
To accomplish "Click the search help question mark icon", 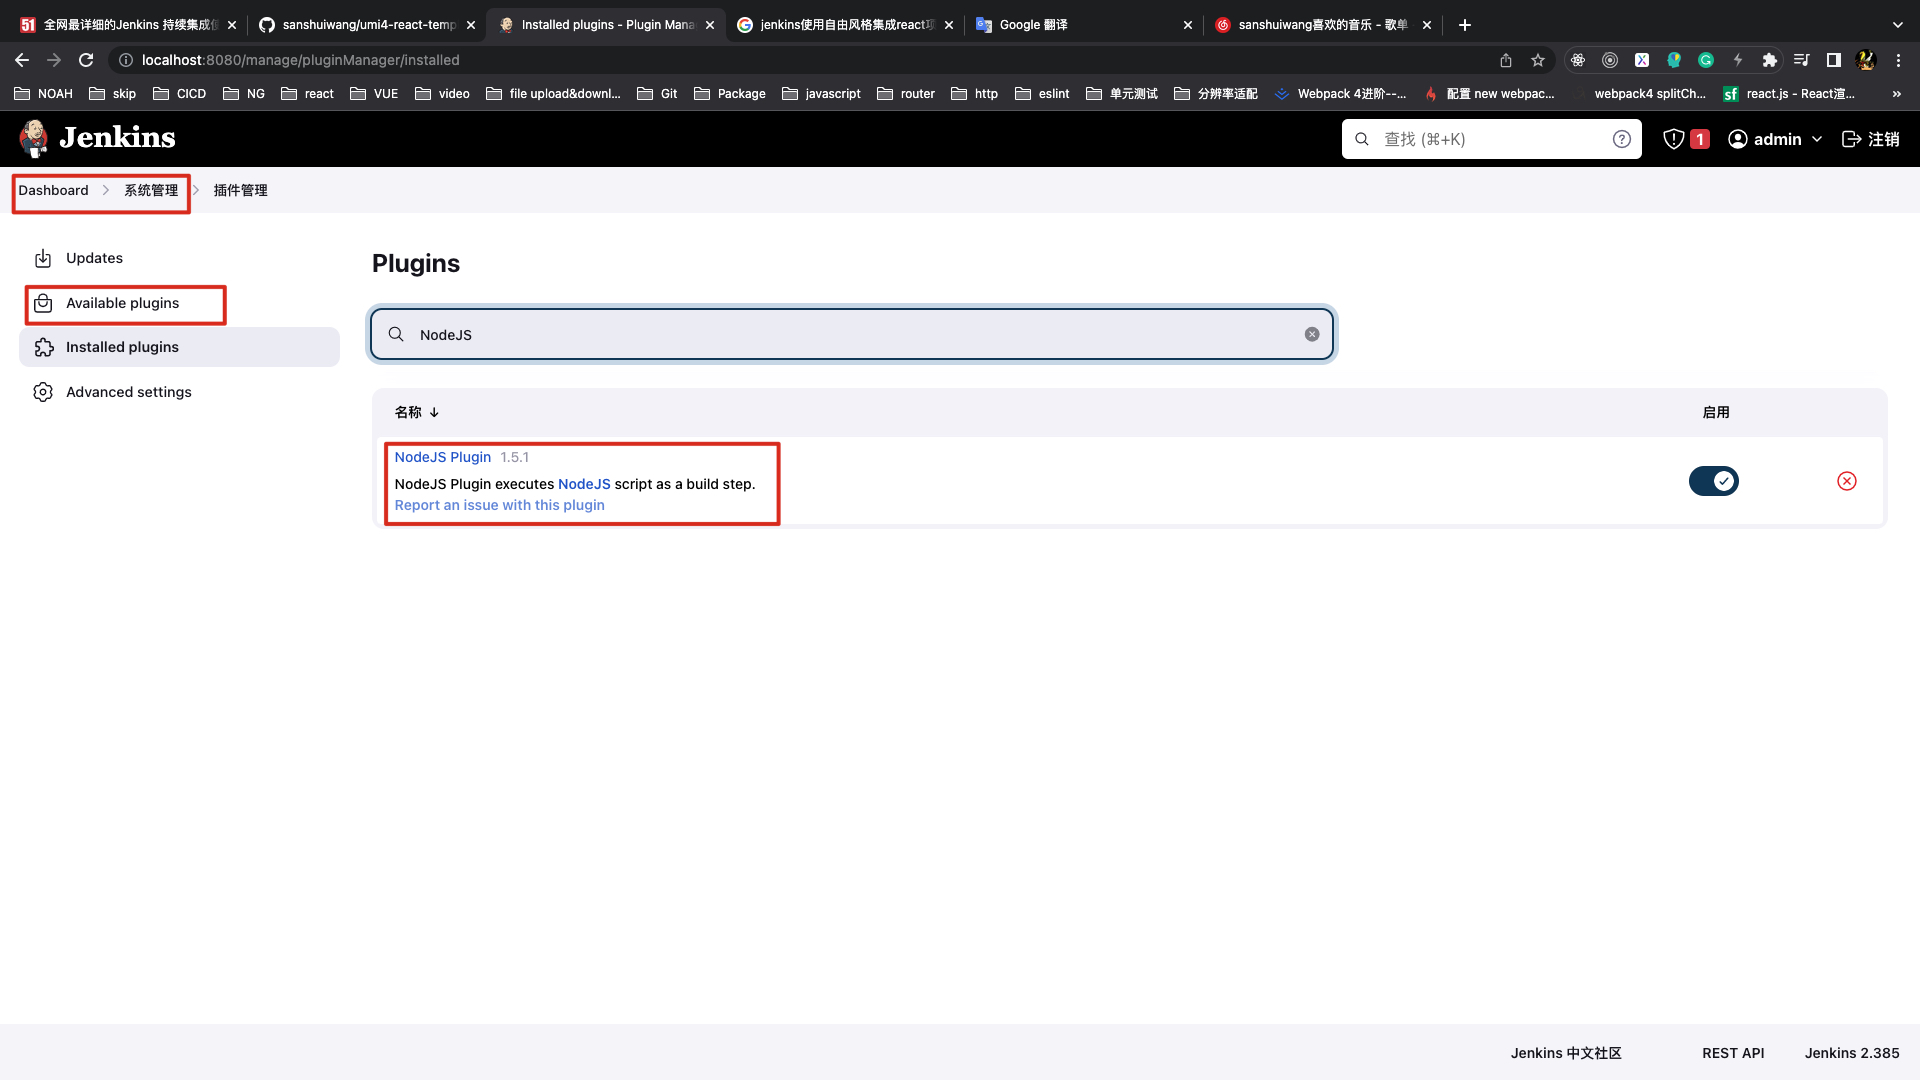I will pos(1621,139).
